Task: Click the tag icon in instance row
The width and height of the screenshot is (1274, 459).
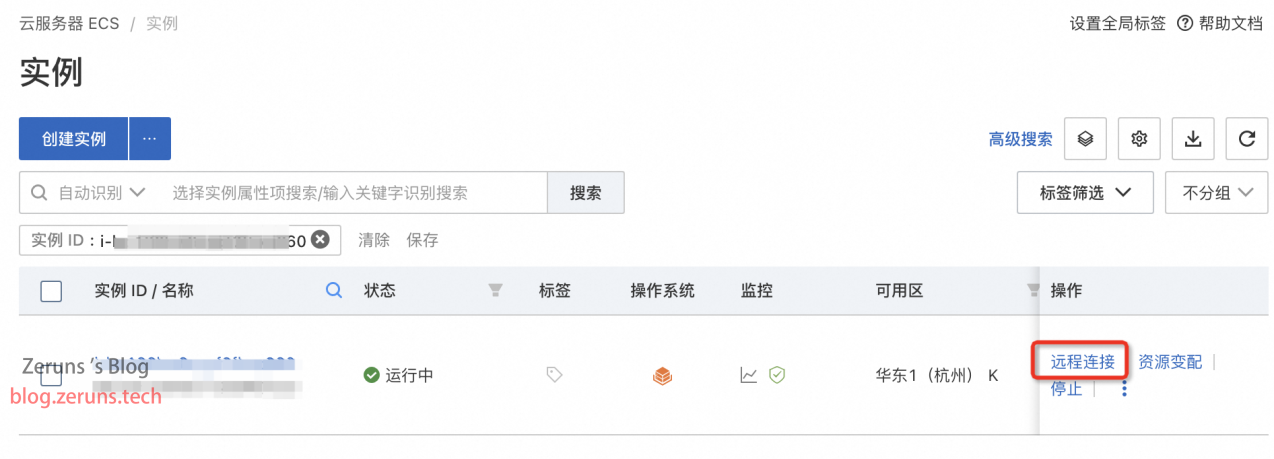Action: [x=554, y=375]
